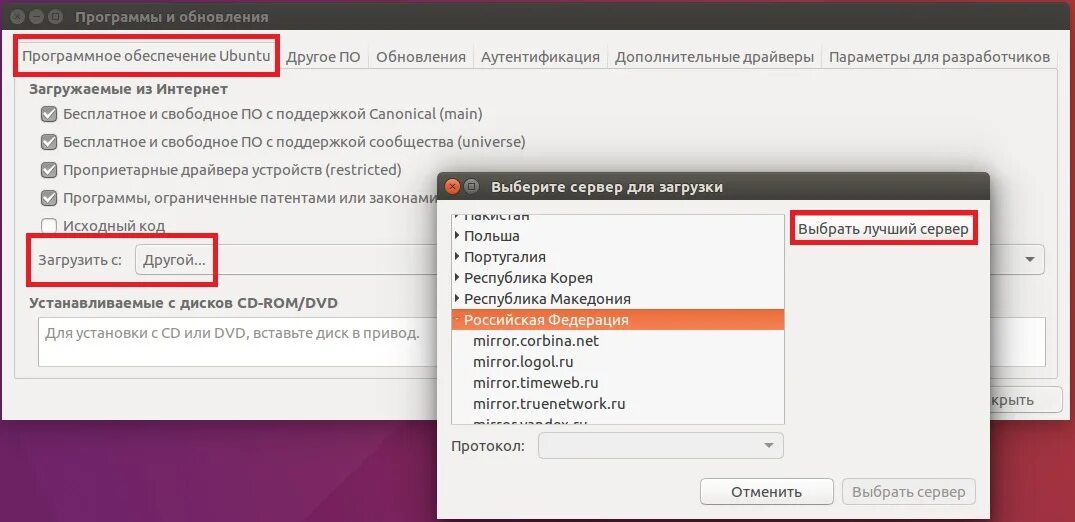This screenshot has height=522, width=1075.
Task: Open the Загрузить с dropdown showing Другой...
Action: [x=590, y=260]
